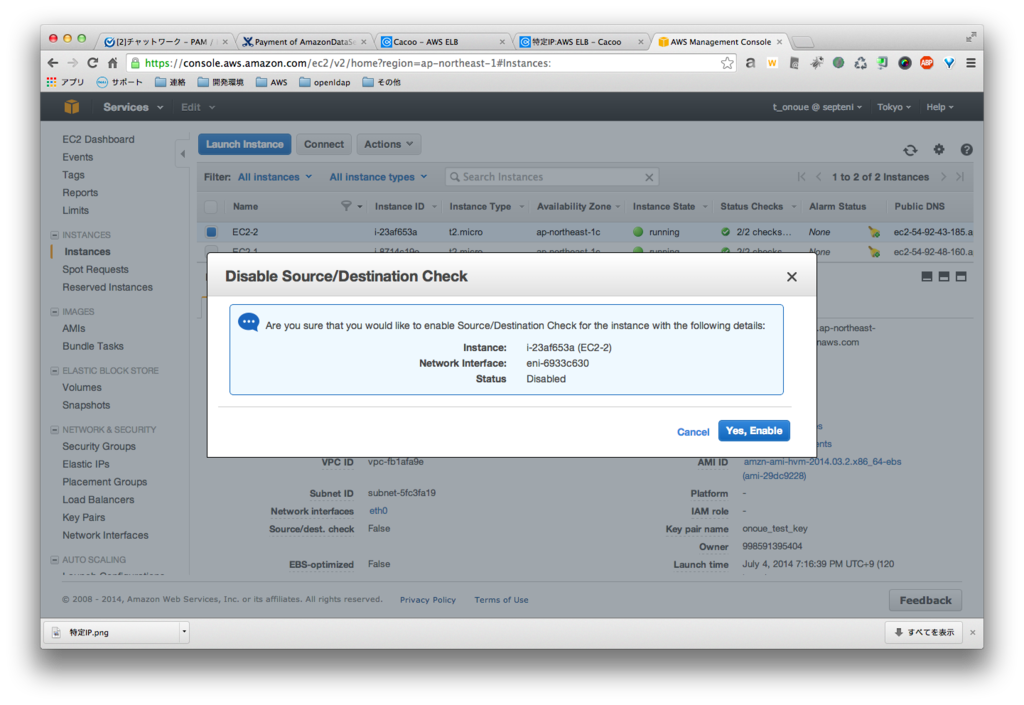Open the Actions dropdown menu

(389, 144)
